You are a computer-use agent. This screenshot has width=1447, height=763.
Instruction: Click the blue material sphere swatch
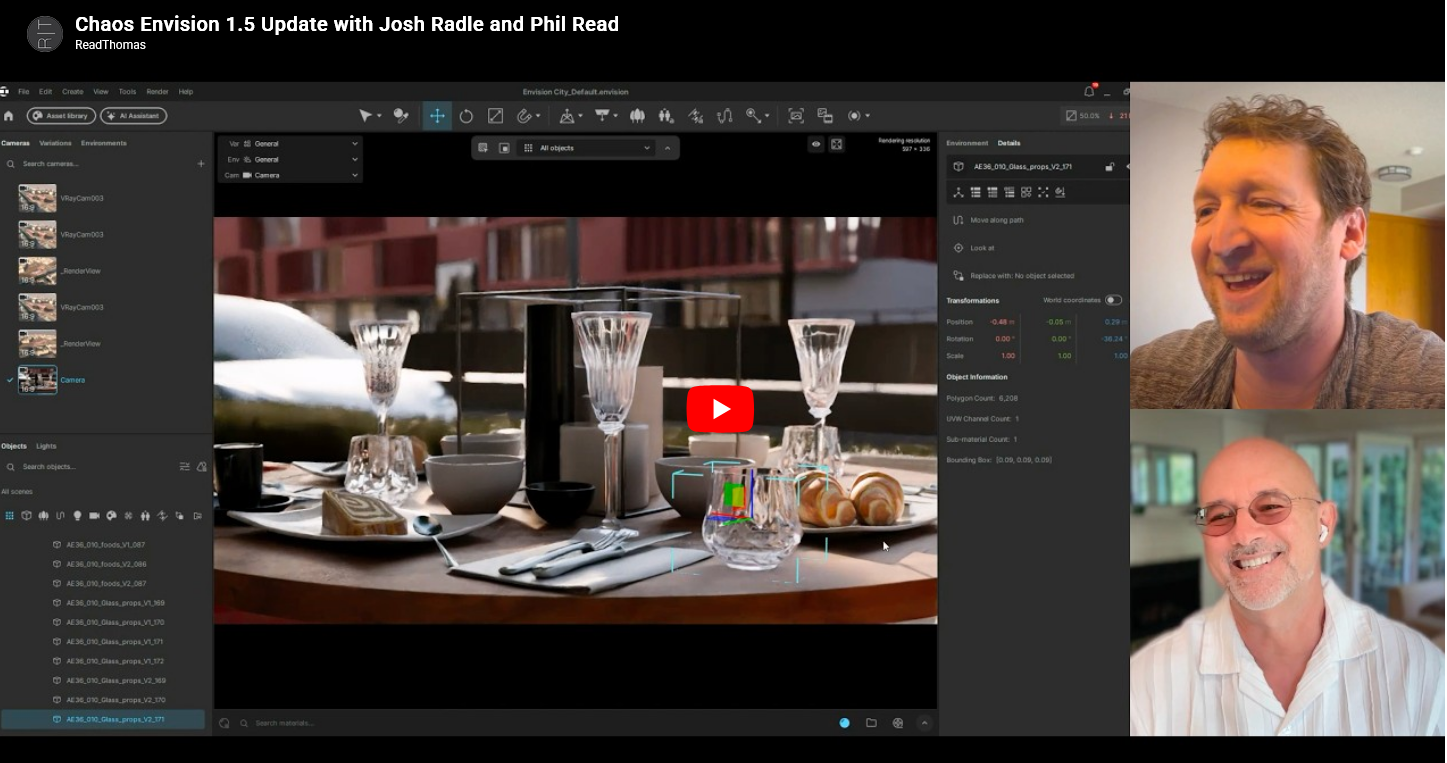coord(845,723)
